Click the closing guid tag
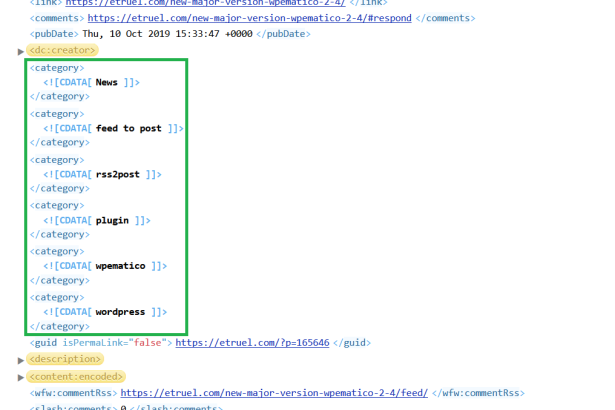This screenshot has width=615, height=410. pyautogui.click(x=352, y=343)
